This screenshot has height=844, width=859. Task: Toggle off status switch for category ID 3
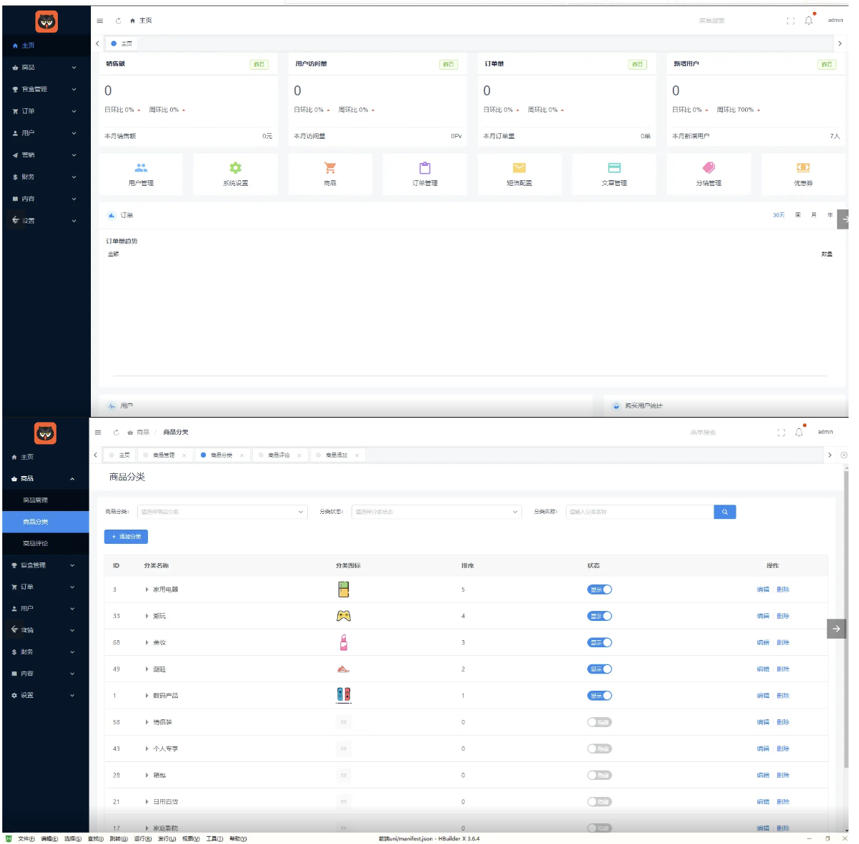tap(599, 590)
